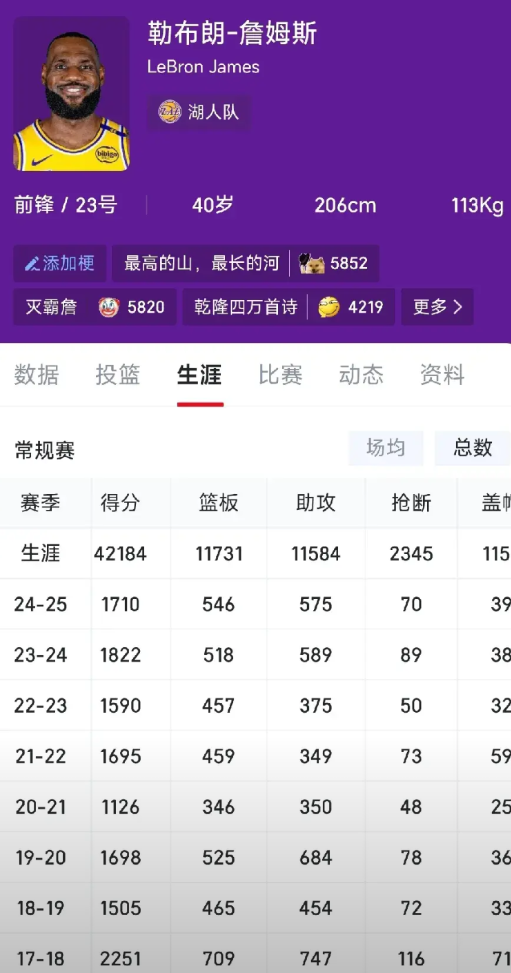Click the 篮板 column header
The height and width of the screenshot is (973, 511).
(219, 503)
